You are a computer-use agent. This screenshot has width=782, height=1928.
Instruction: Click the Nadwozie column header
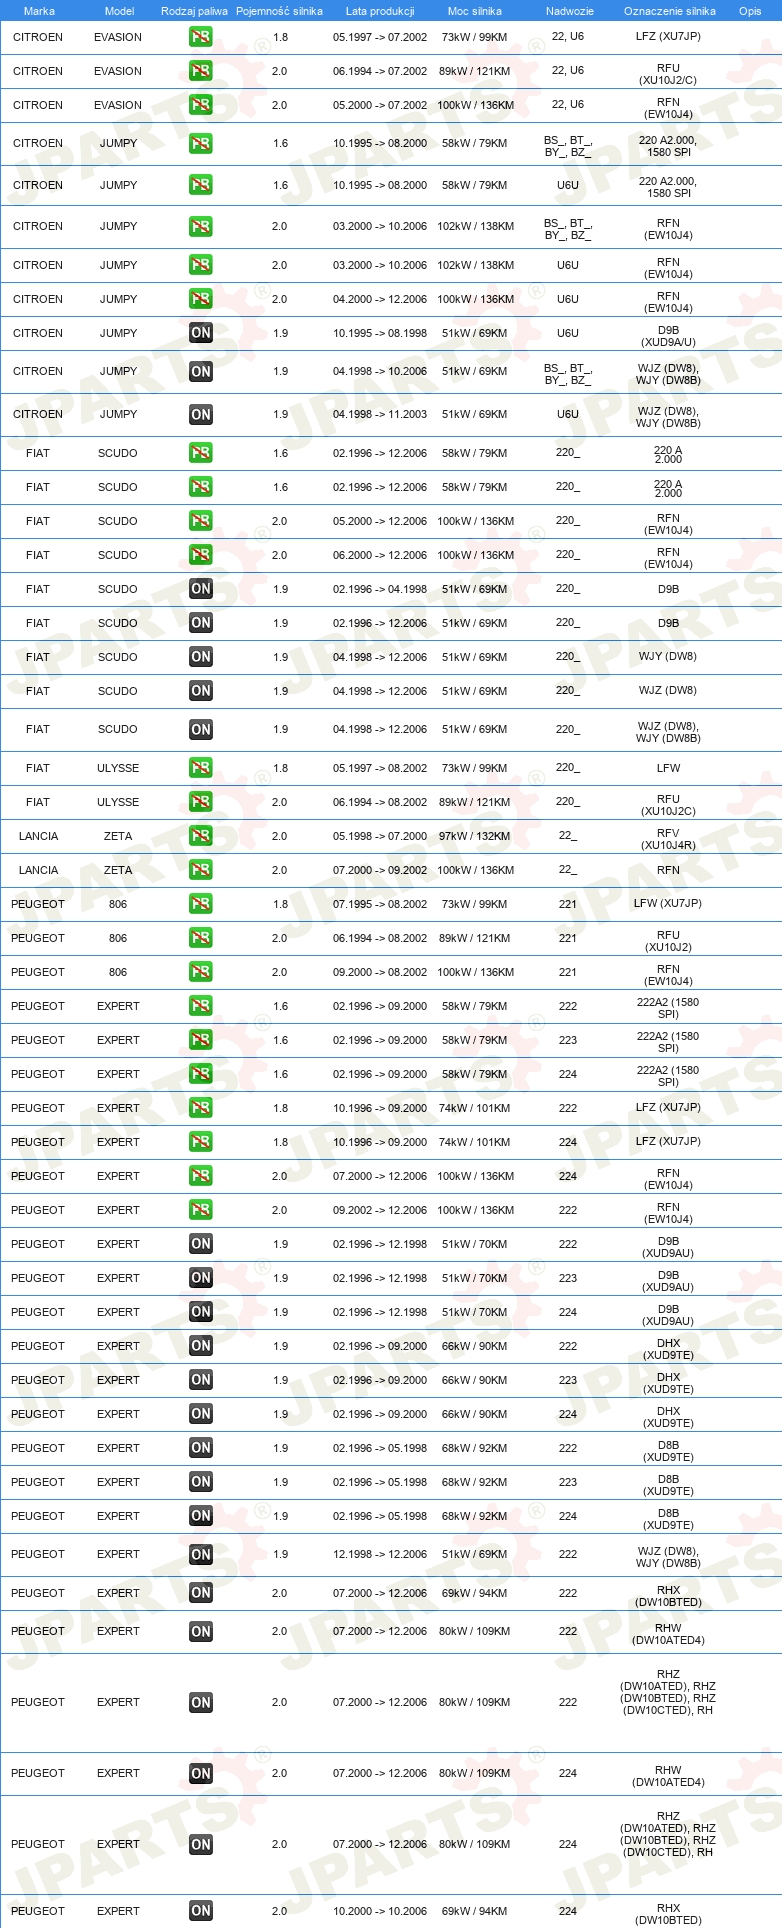coord(570,11)
